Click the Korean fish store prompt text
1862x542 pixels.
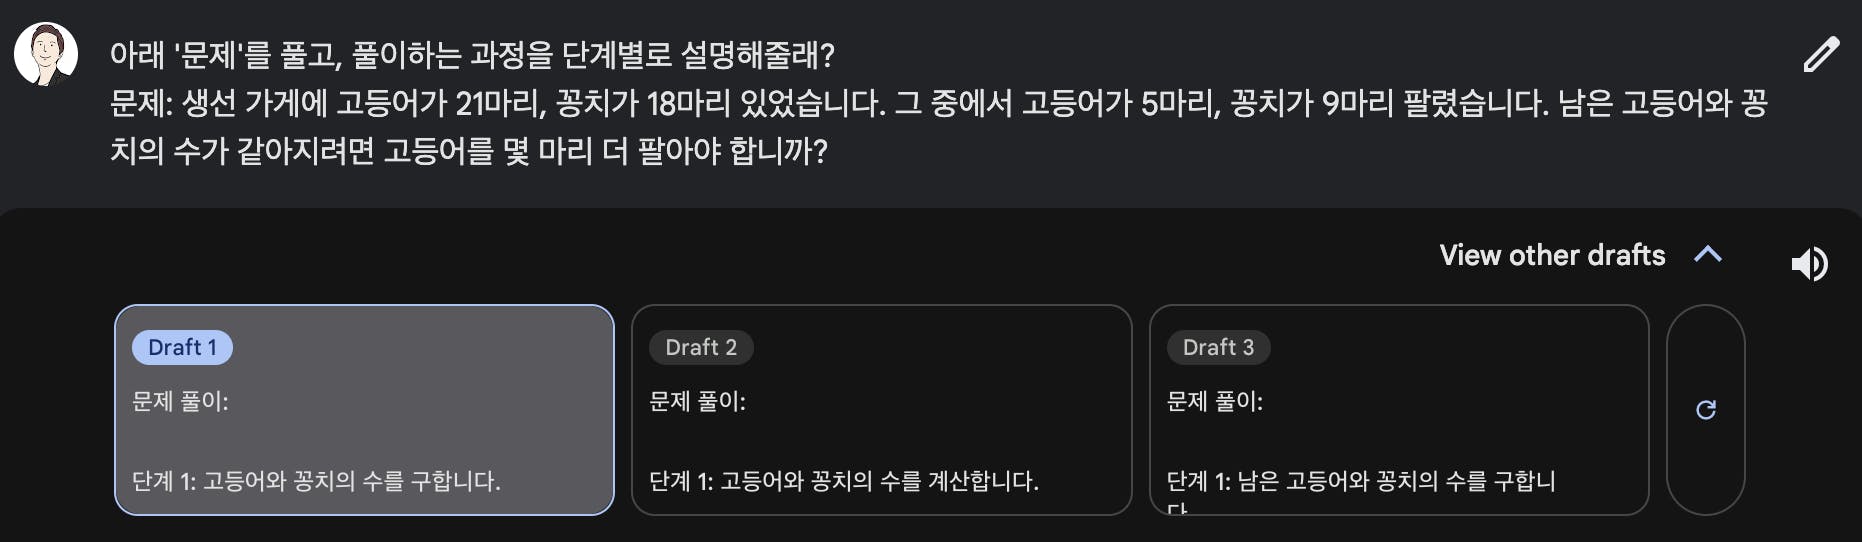[938, 127]
